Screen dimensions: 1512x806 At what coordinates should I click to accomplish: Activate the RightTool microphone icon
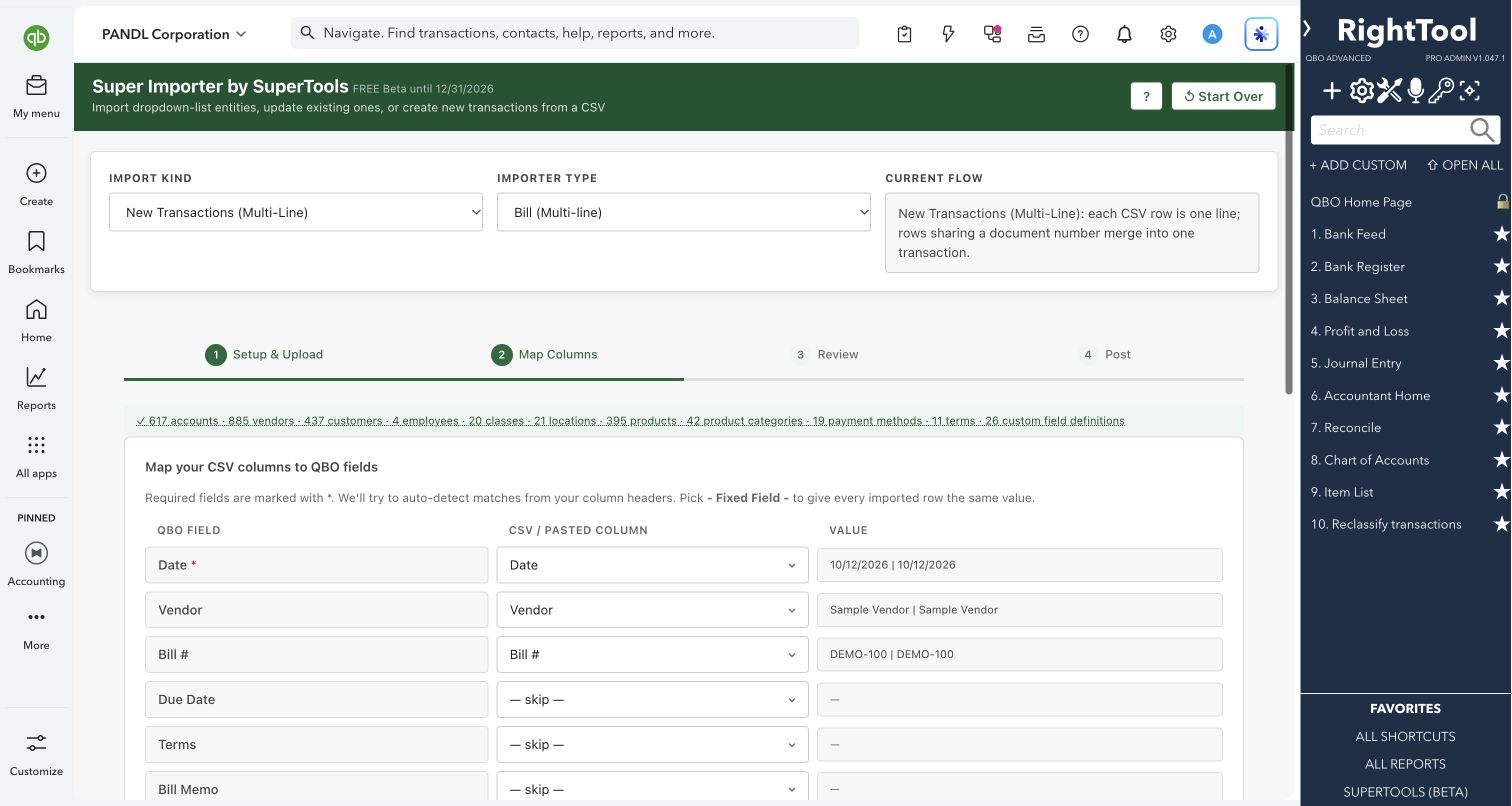[1415, 92]
